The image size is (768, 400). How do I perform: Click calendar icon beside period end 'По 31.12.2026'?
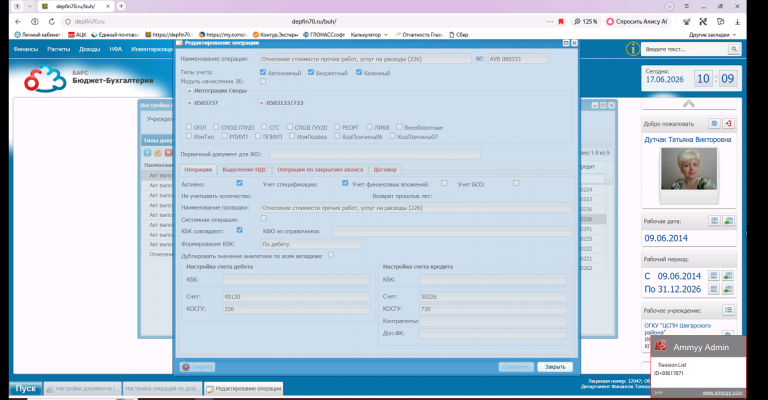(x=714, y=289)
